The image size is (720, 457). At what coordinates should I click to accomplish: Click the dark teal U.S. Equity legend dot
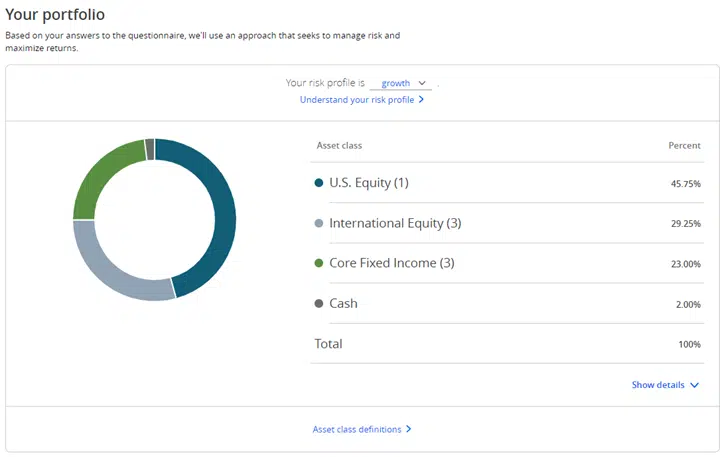coord(319,183)
